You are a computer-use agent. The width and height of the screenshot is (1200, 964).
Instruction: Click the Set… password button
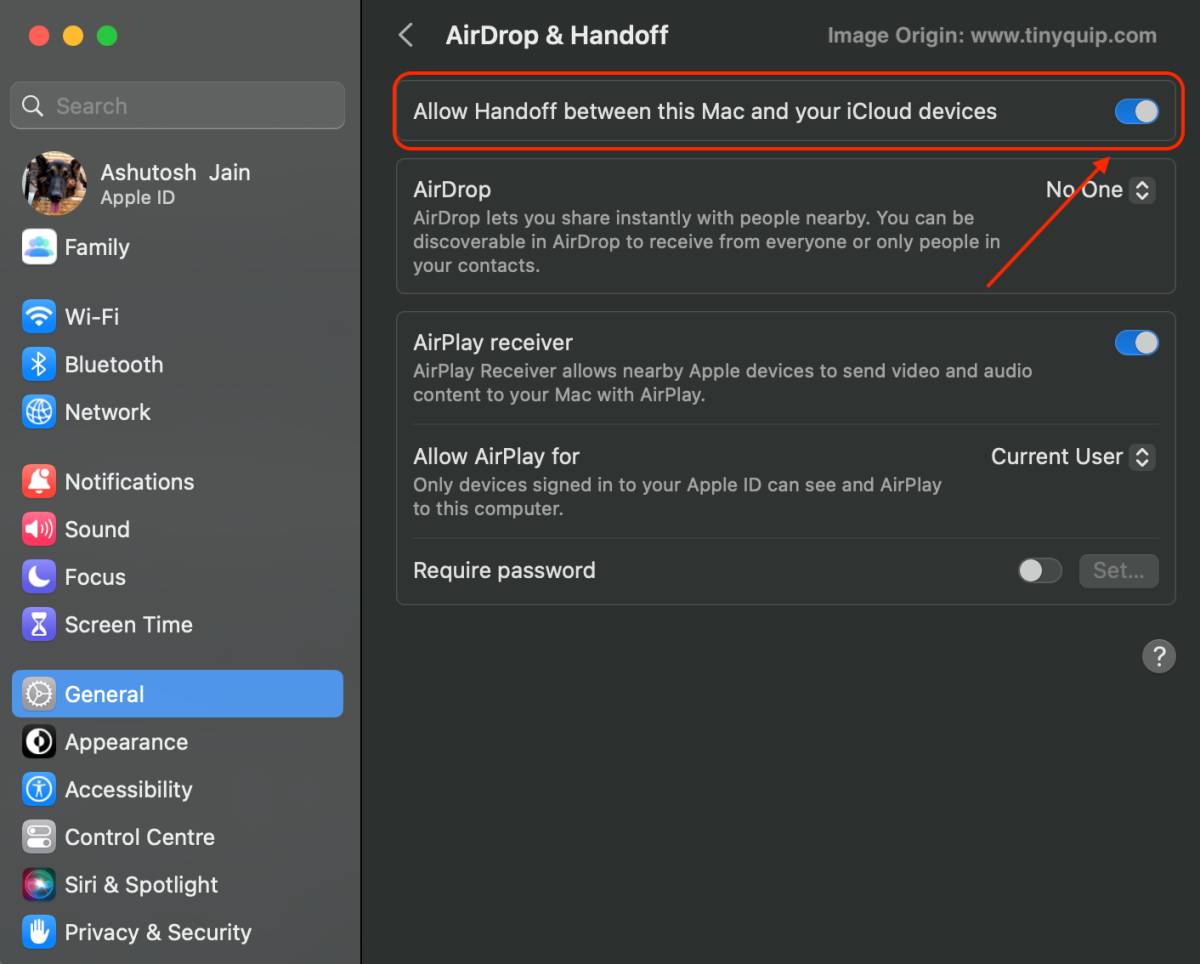[x=1118, y=571]
